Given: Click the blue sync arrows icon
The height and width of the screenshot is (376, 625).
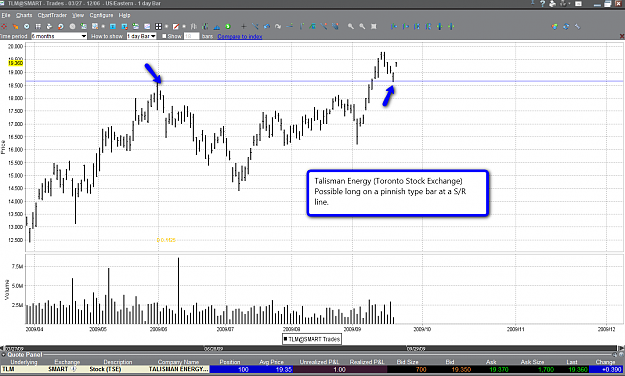Looking at the screenshot, I should (x=566, y=26).
